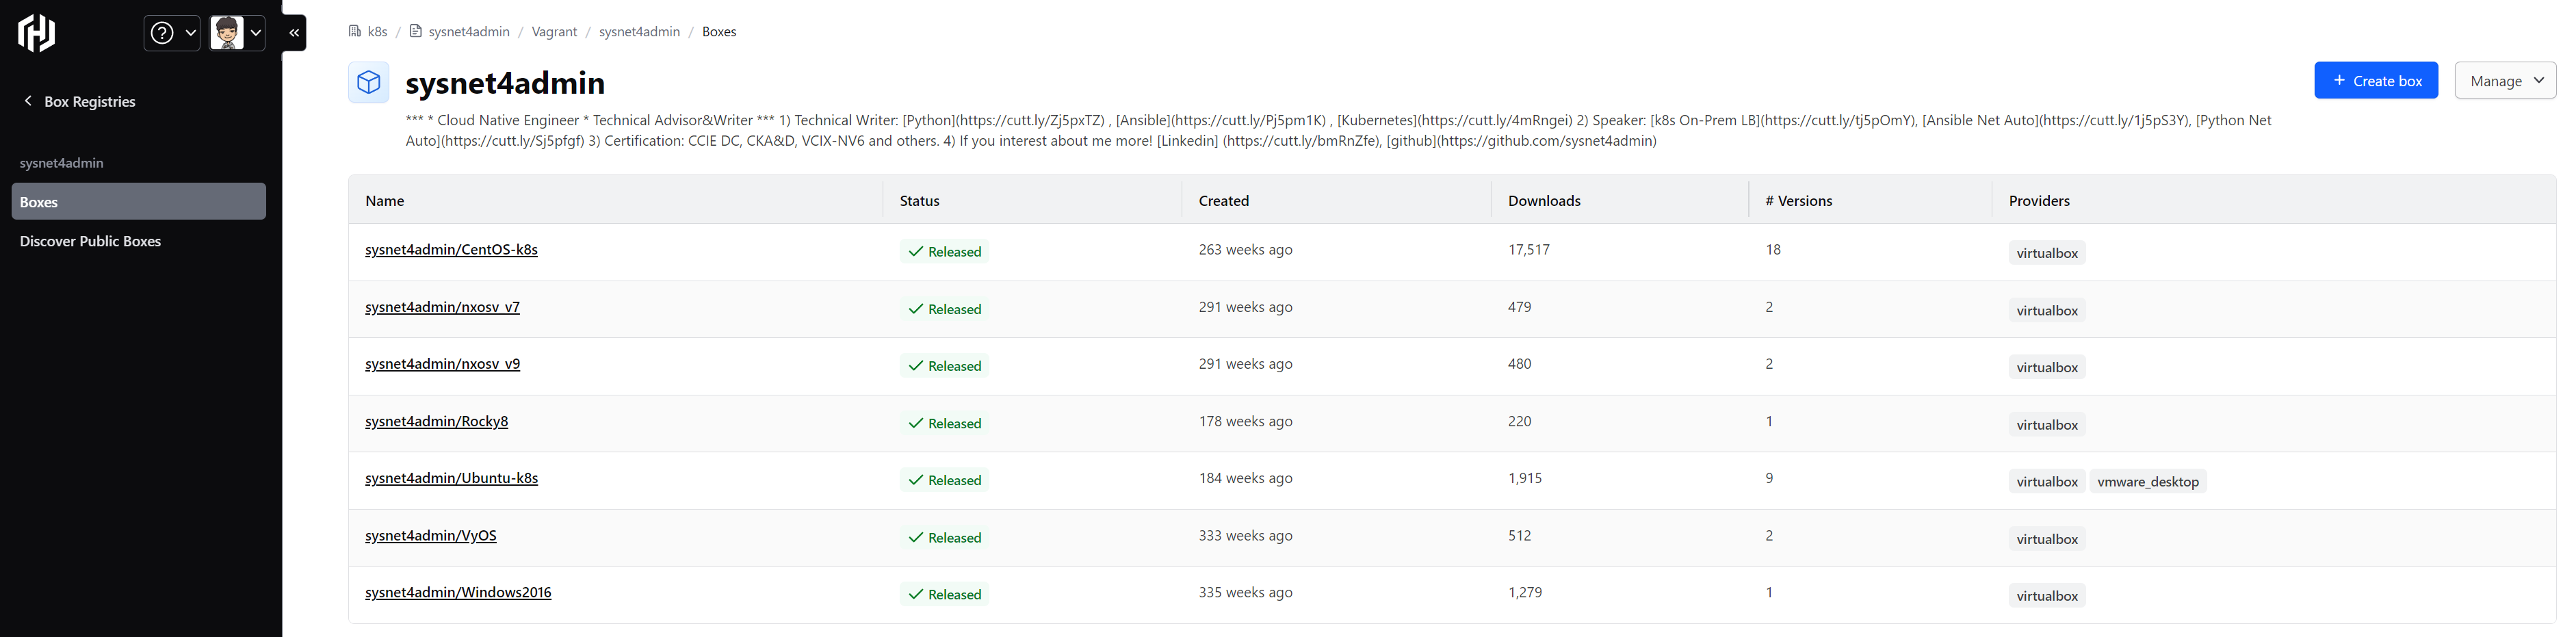Click the box cube icon beside title
2576x637 pixels.
369,82
